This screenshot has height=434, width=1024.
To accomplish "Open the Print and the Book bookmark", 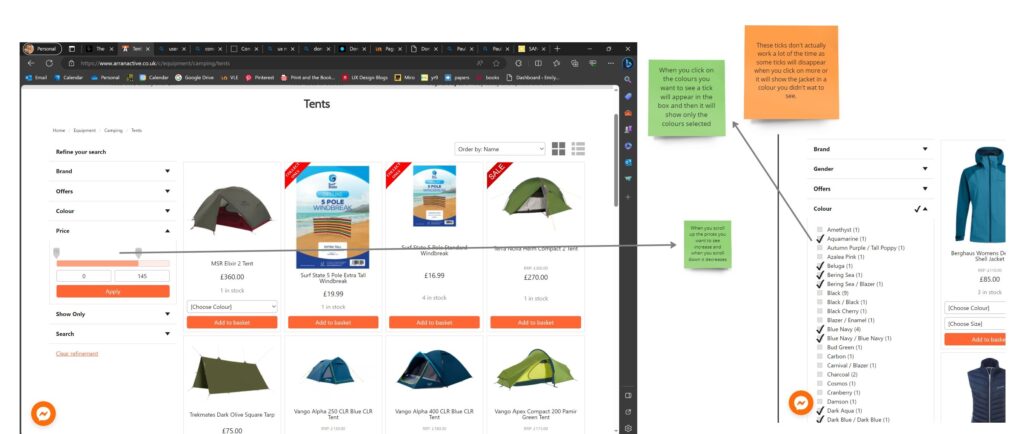I will [308, 77].
